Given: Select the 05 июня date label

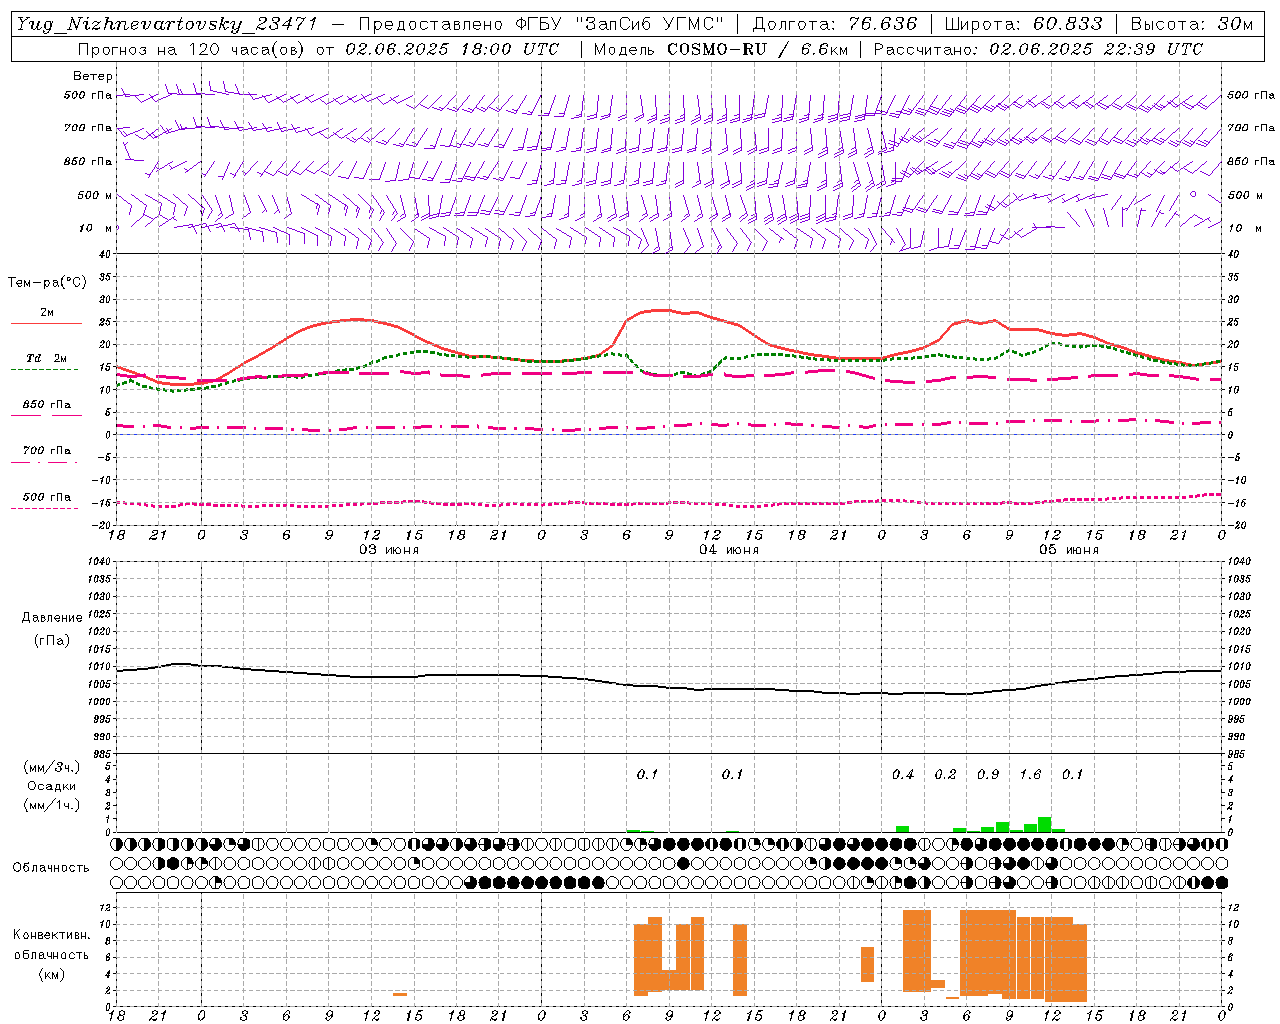Looking at the screenshot, I should coord(1068,550).
